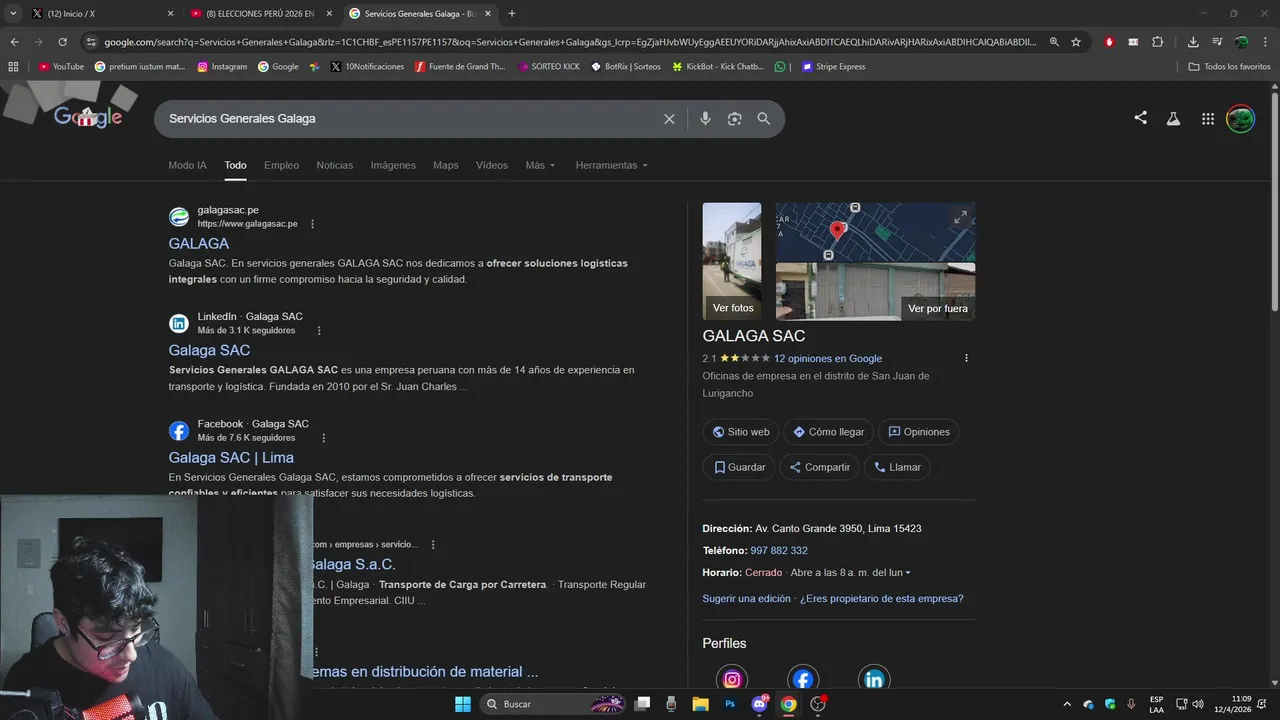Image resolution: width=1280 pixels, height=720 pixels.
Task: Click the magnifier search submit icon
Action: pyautogui.click(x=764, y=119)
